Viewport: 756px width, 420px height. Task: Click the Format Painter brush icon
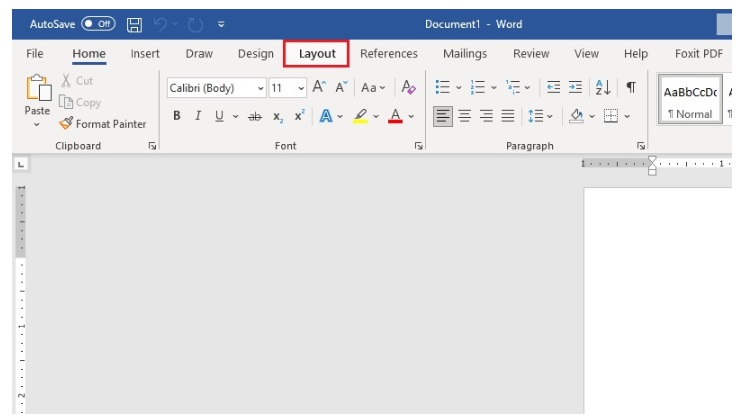tap(66, 124)
